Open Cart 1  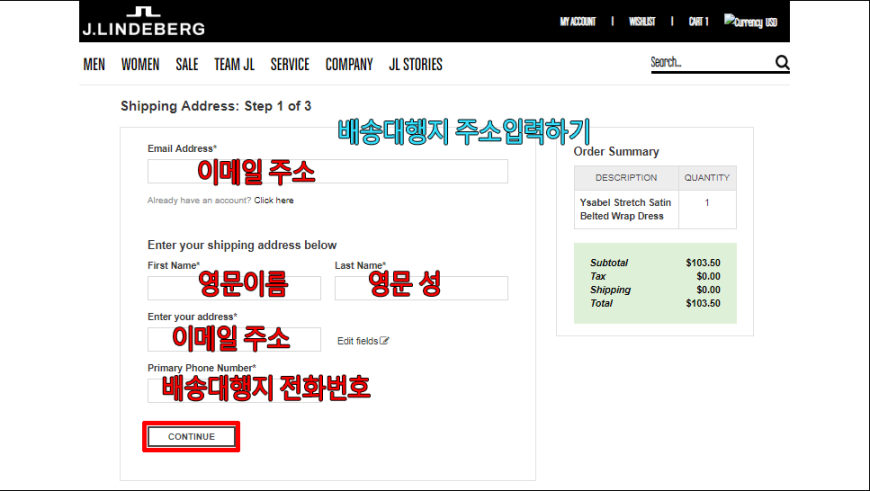(699, 22)
